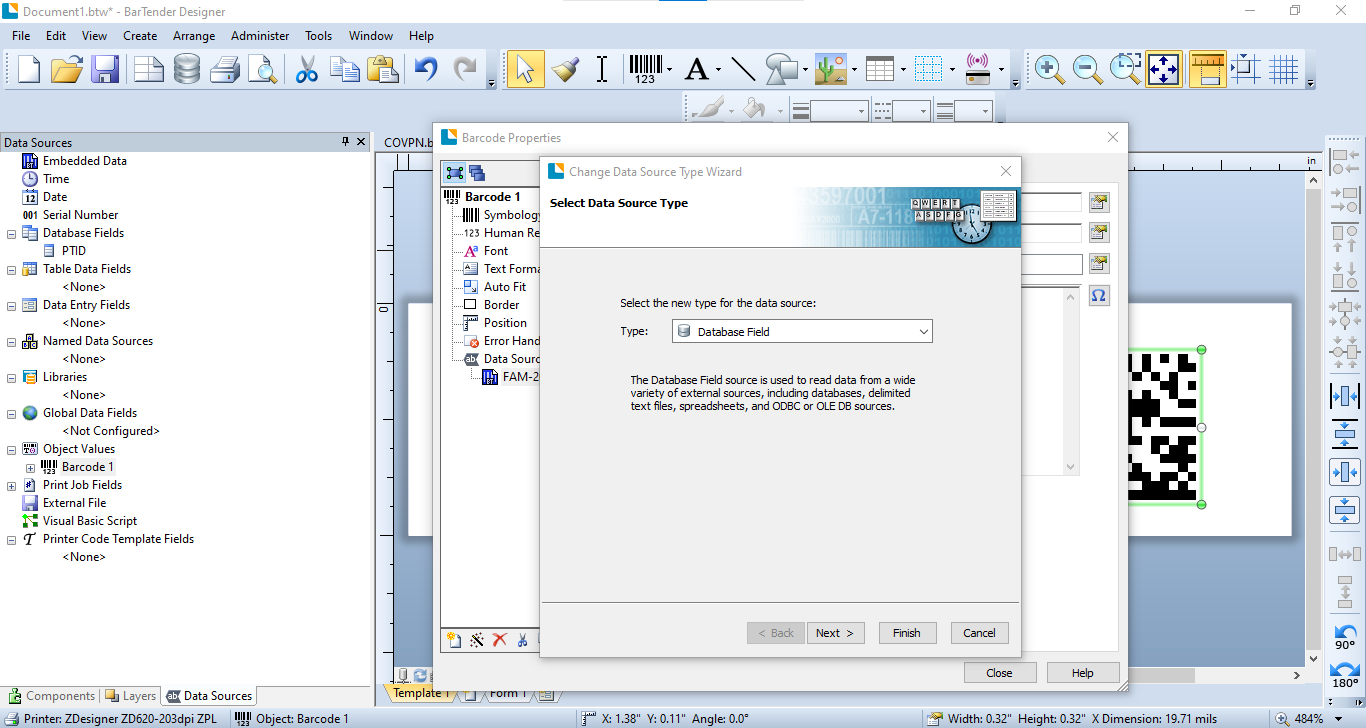Collapse the Database Fields tree node

coord(12,233)
